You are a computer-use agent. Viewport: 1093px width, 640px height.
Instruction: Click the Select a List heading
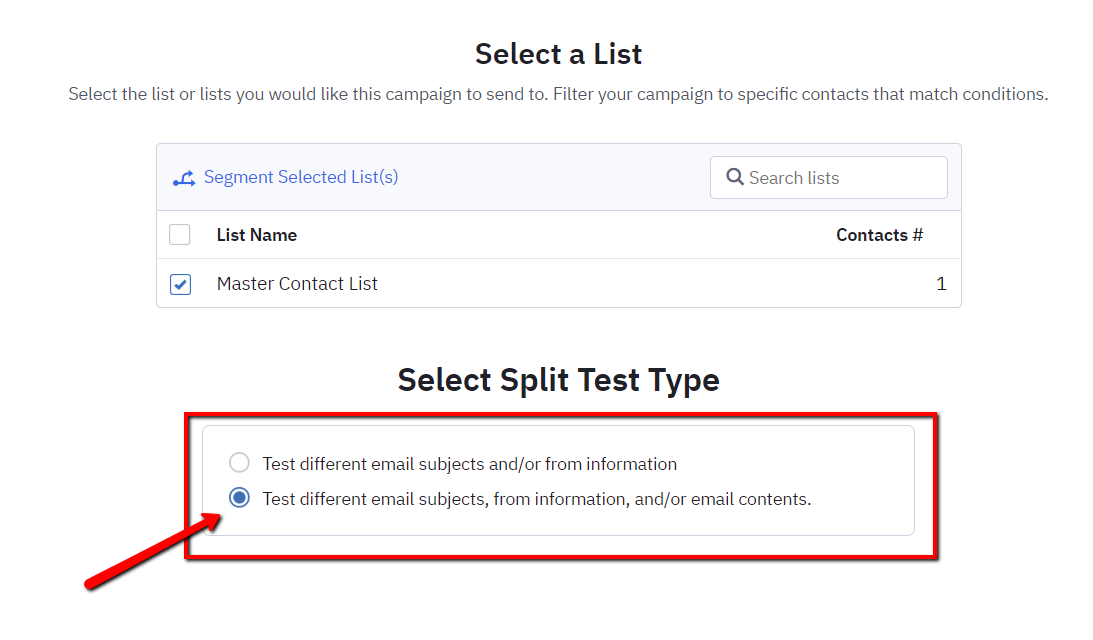pos(558,54)
